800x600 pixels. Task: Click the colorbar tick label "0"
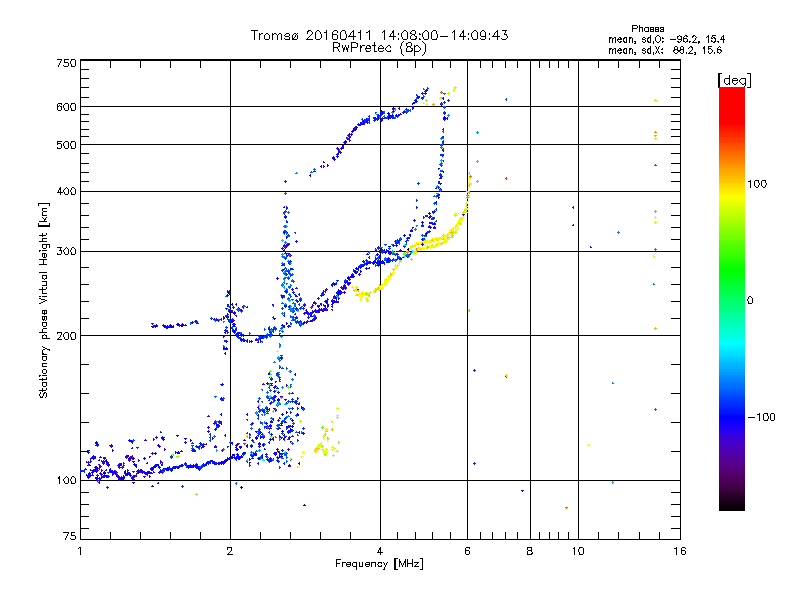point(750,300)
